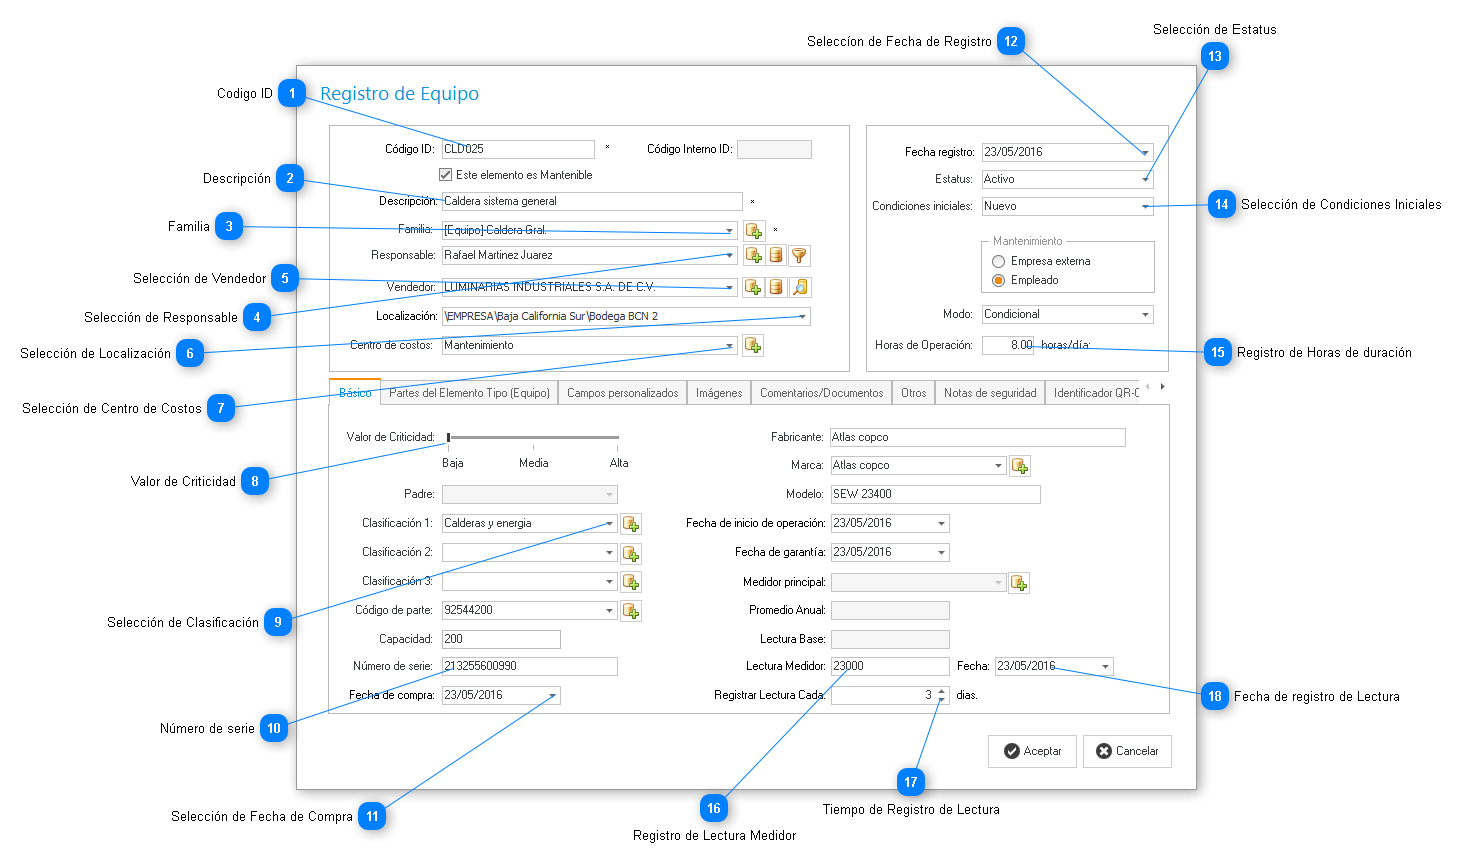Viewport: 1468px width, 868px height.
Task: Click the filter funnel icon beside Responsable
Action: point(799,256)
